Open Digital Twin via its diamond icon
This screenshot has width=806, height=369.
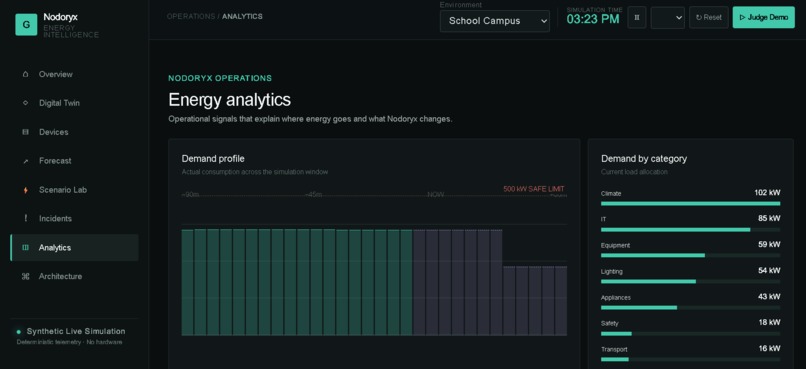click(x=26, y=103)
